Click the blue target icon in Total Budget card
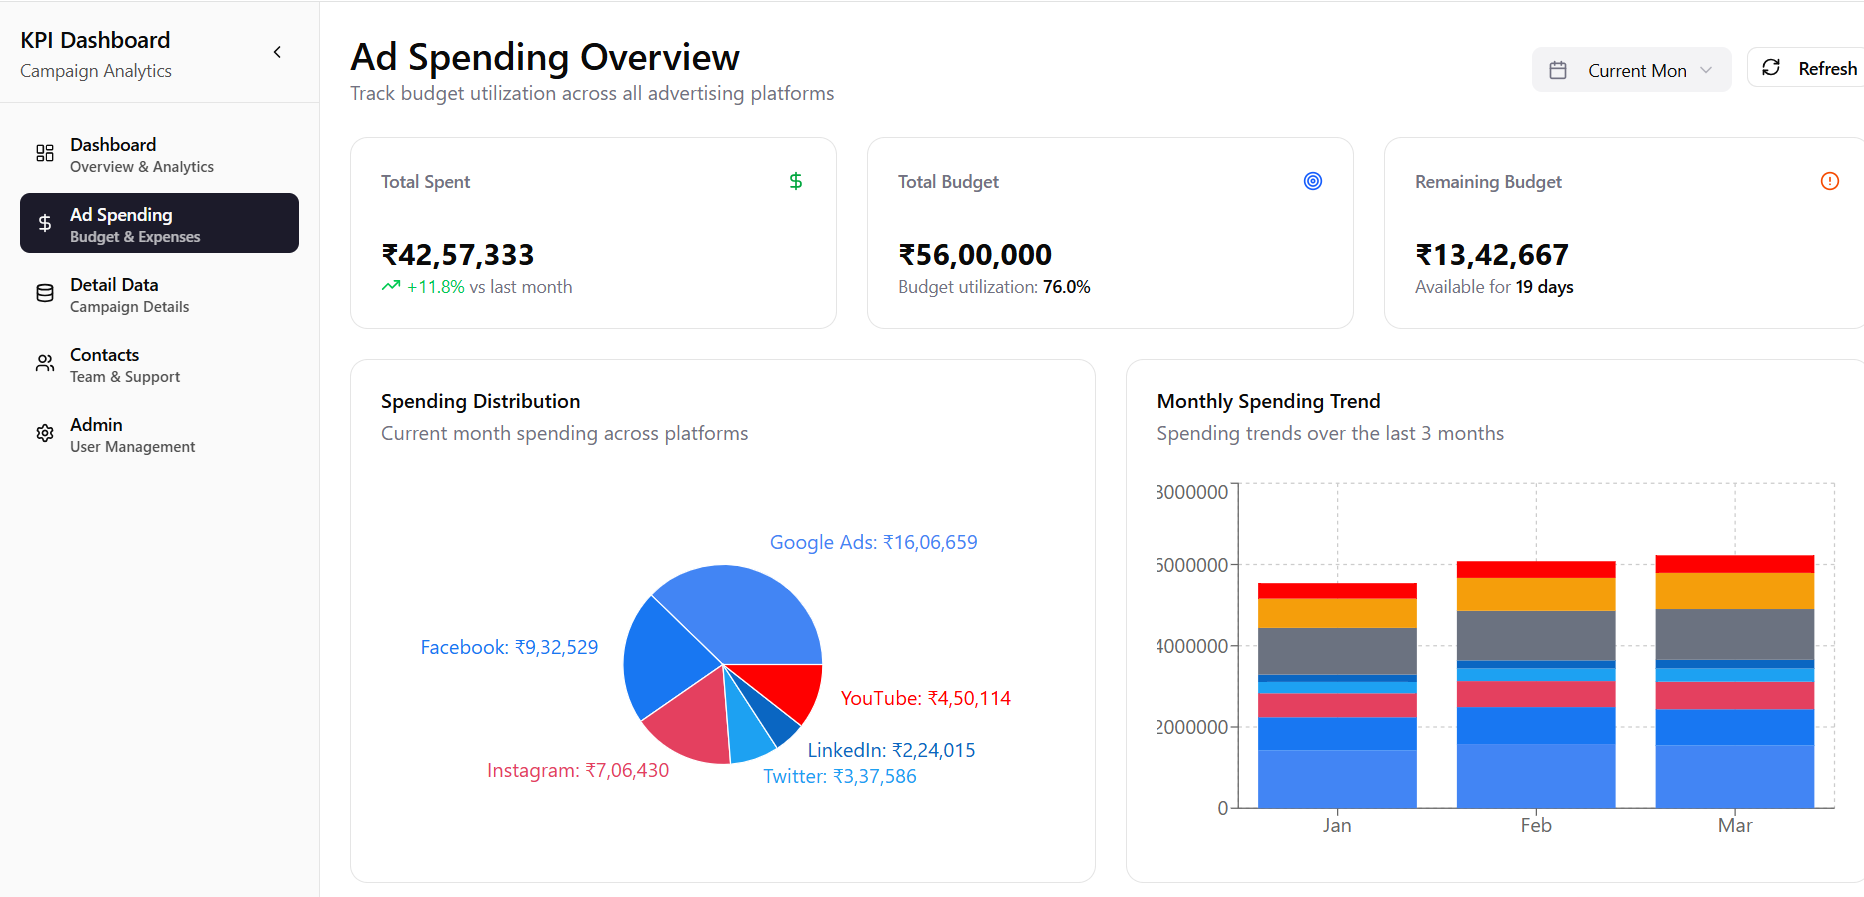1864x897 pixels. point(1313,181)
